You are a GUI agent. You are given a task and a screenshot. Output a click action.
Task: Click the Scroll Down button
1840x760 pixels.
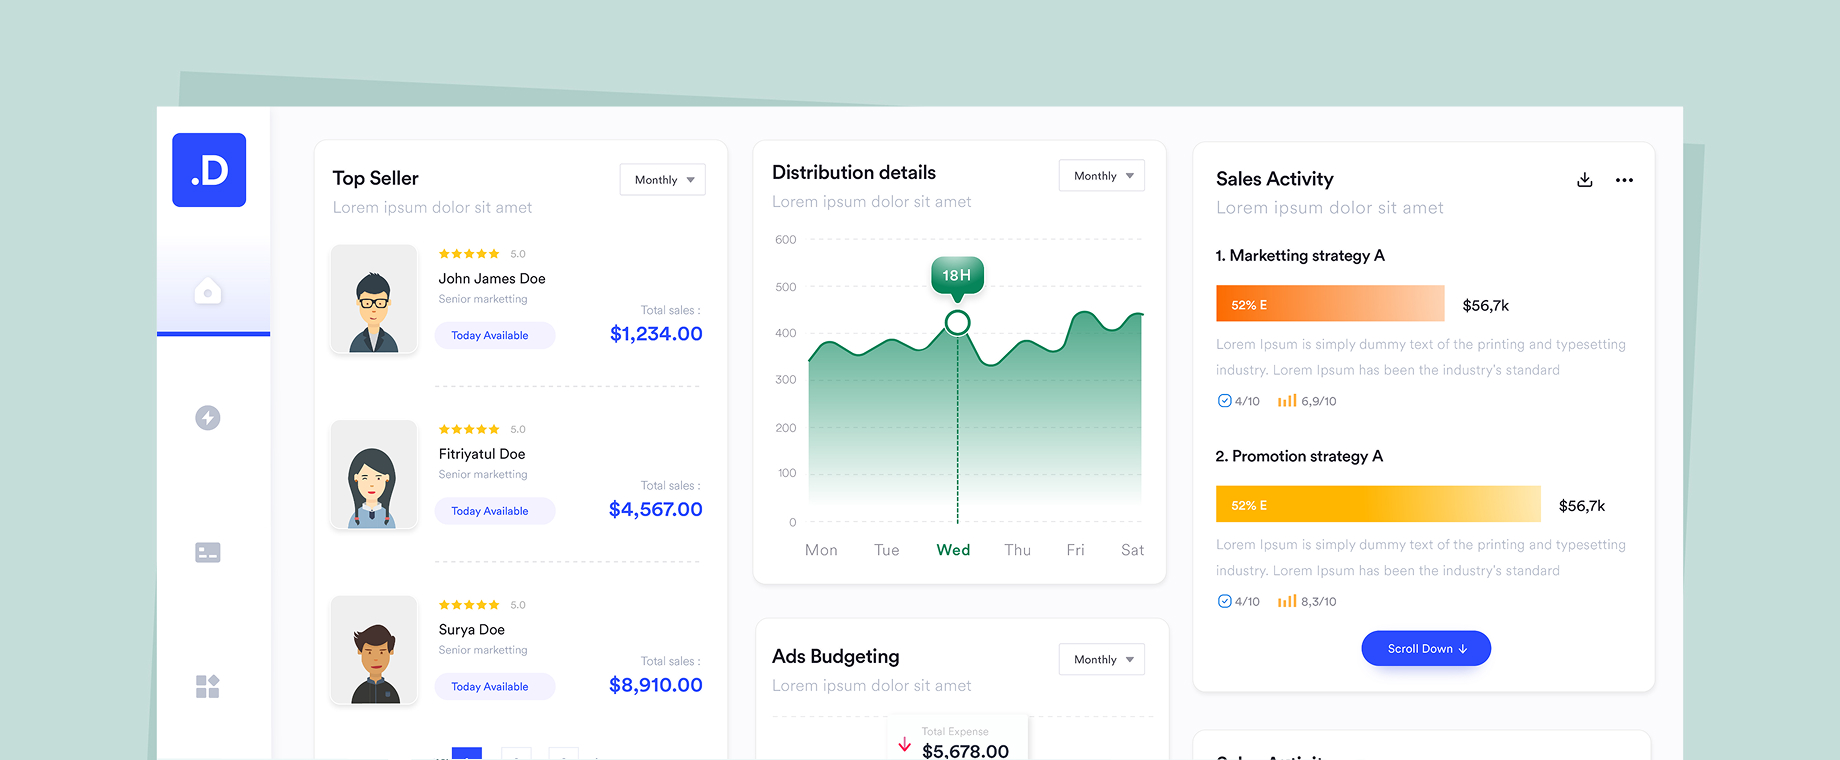point(1426,649)
